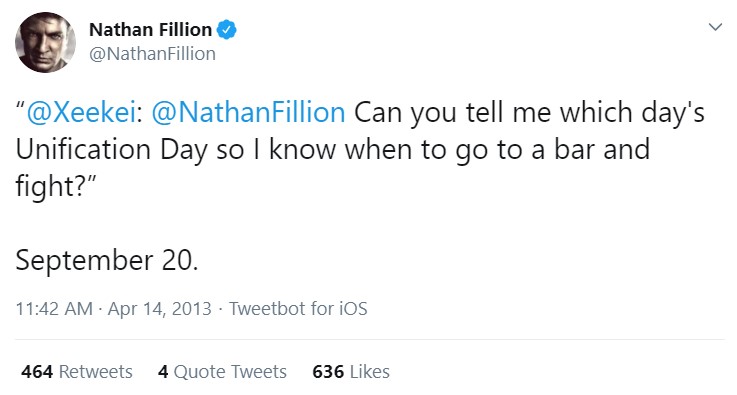Open the gray @NathanFillion handle below the name
Image resolution: width=737 pixels, height=395 pixels.
coord(152,54)
